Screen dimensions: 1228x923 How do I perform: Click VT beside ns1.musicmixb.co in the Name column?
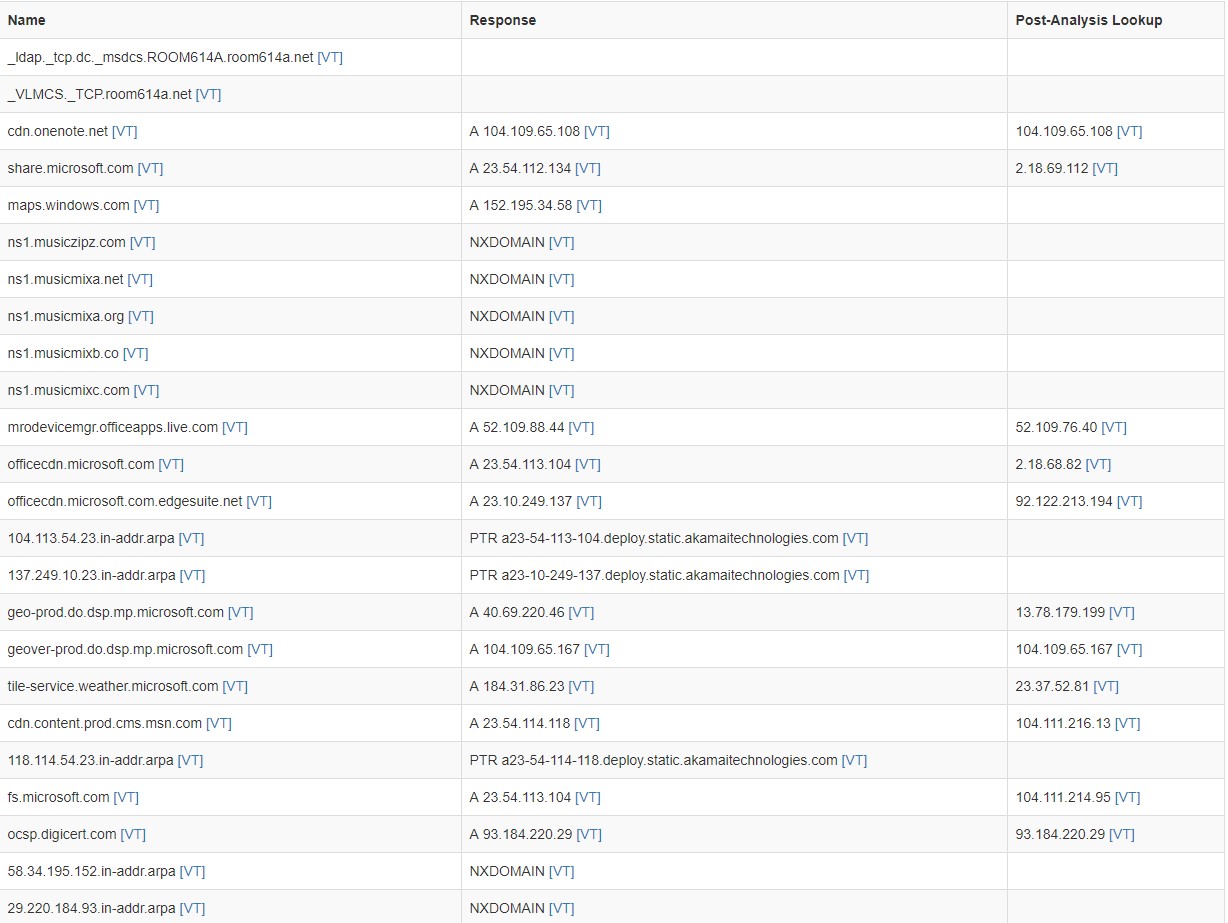[x=135, y=353]
